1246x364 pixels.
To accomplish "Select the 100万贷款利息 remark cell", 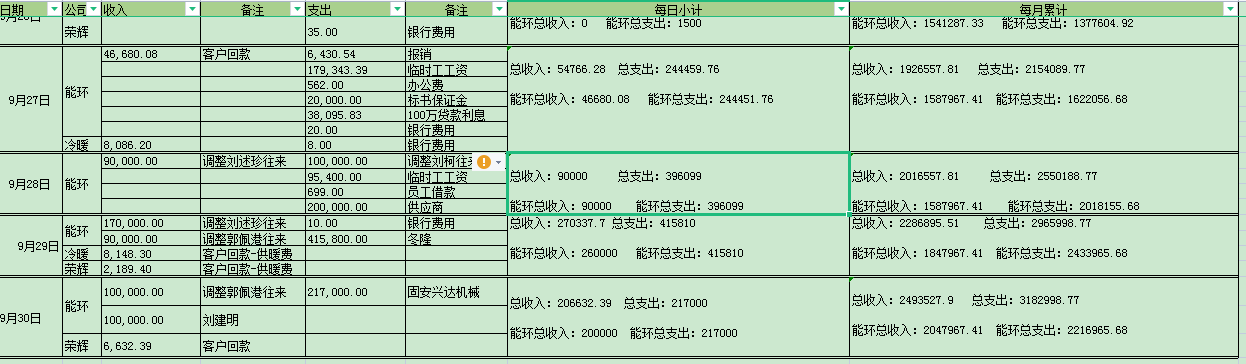I will (x=456, y=115).
